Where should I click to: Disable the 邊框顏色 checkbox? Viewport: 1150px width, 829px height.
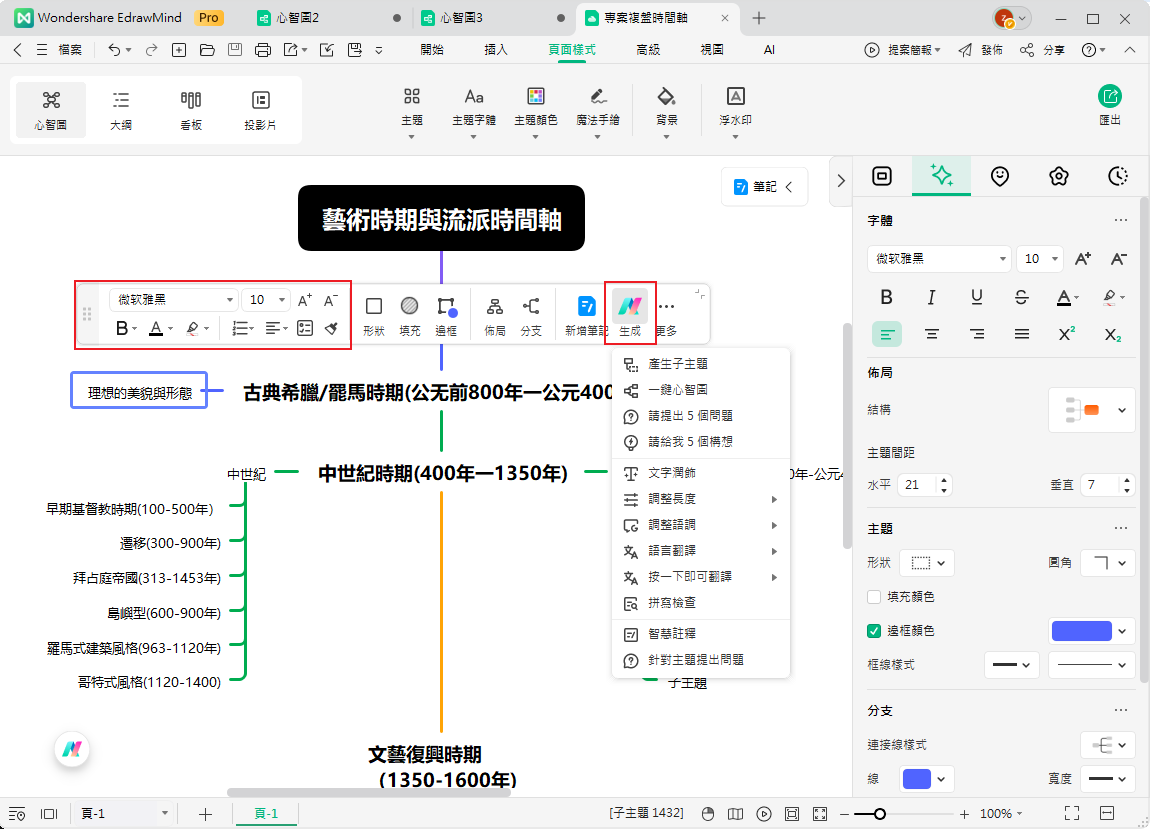tap(874, 630)
